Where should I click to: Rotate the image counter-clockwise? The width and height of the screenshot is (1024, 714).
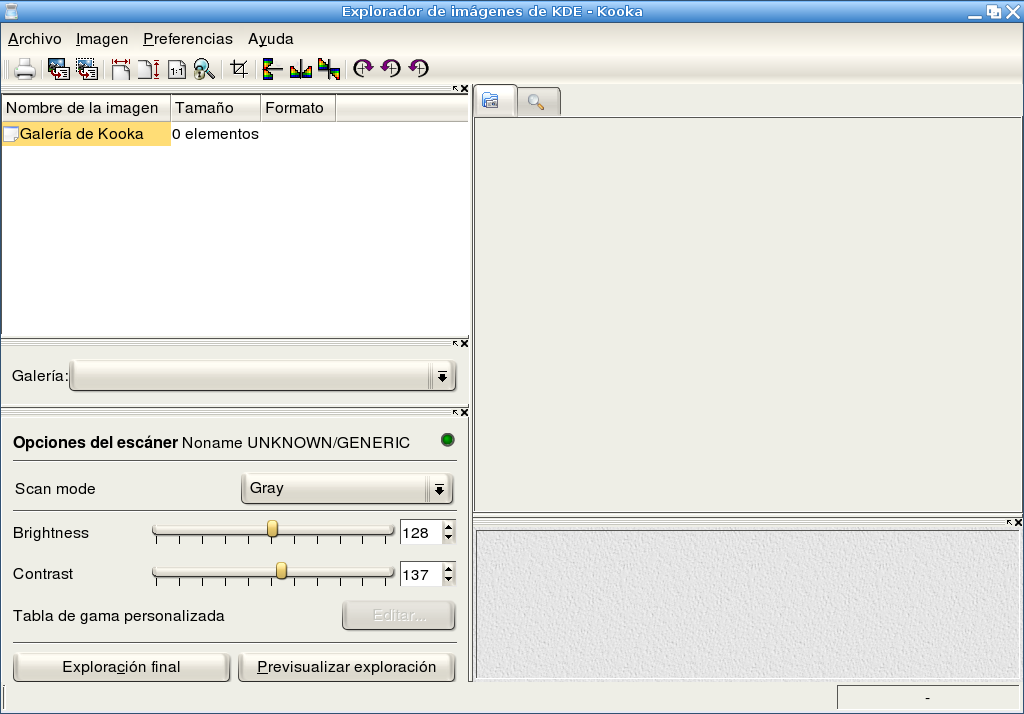pyautogui.click(x=391, y=69)
